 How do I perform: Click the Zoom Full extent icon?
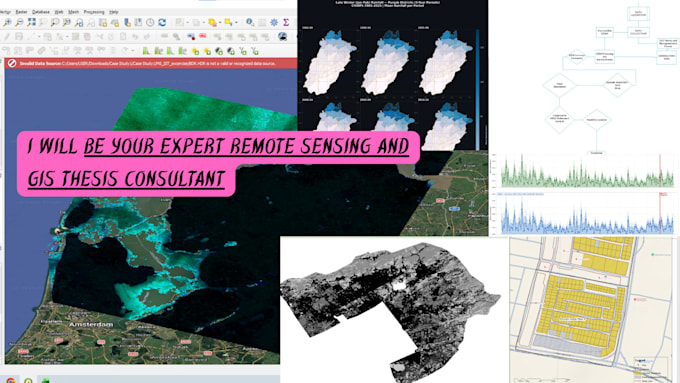32,22
